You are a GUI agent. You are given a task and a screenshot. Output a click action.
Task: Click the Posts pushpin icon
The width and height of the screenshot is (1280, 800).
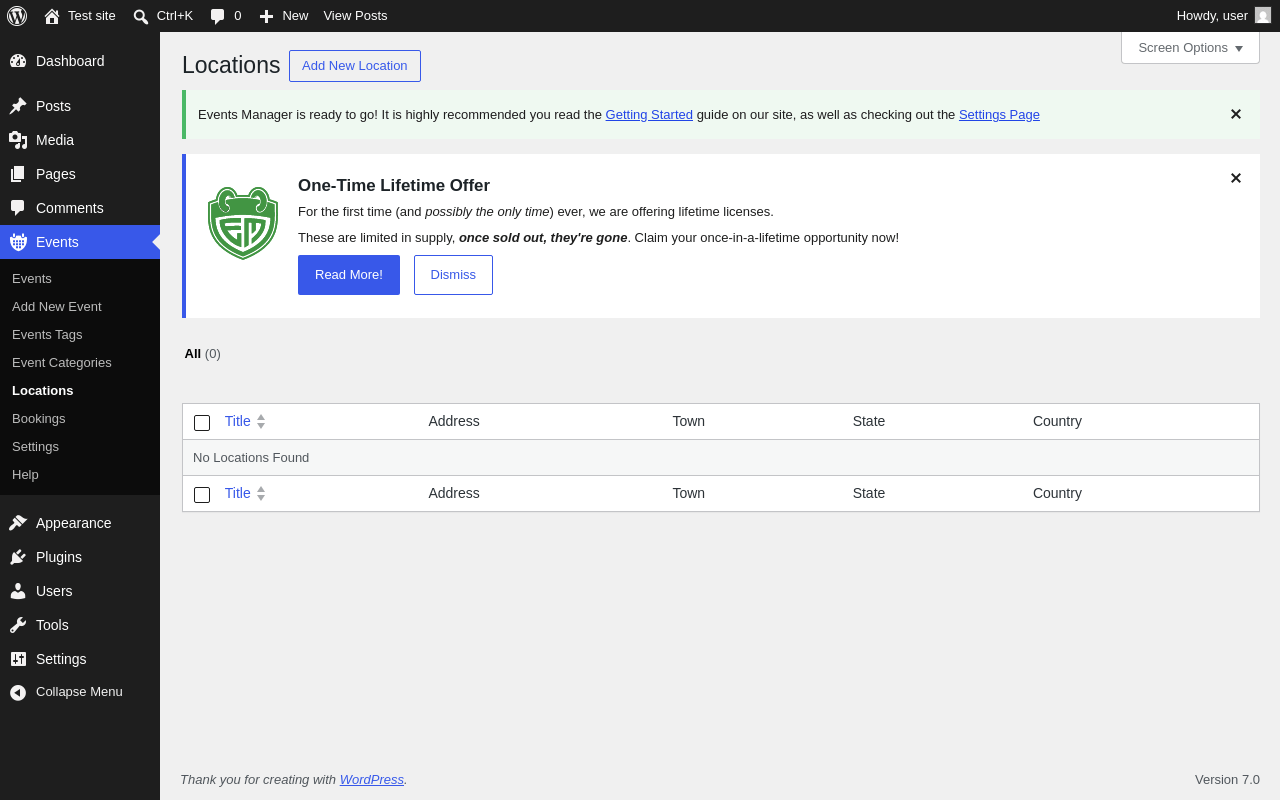pos(18,106)
